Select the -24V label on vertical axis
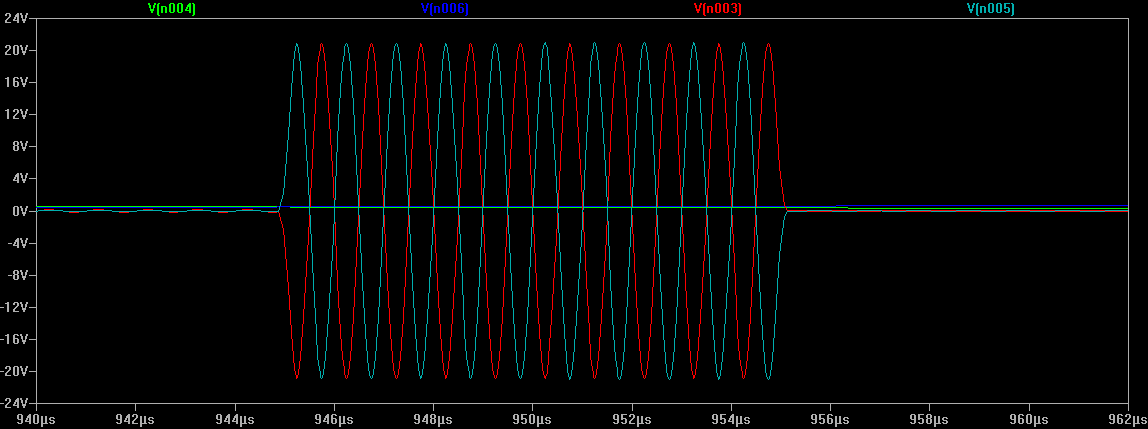 (x=15, y=403)
